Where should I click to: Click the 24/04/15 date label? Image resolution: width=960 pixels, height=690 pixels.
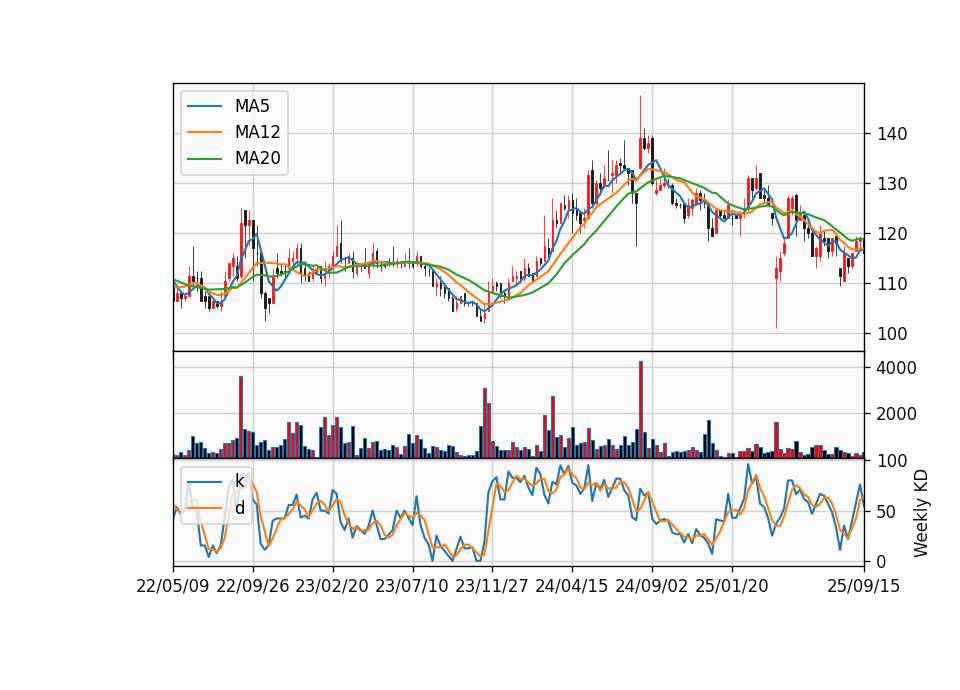coord(572,586)
